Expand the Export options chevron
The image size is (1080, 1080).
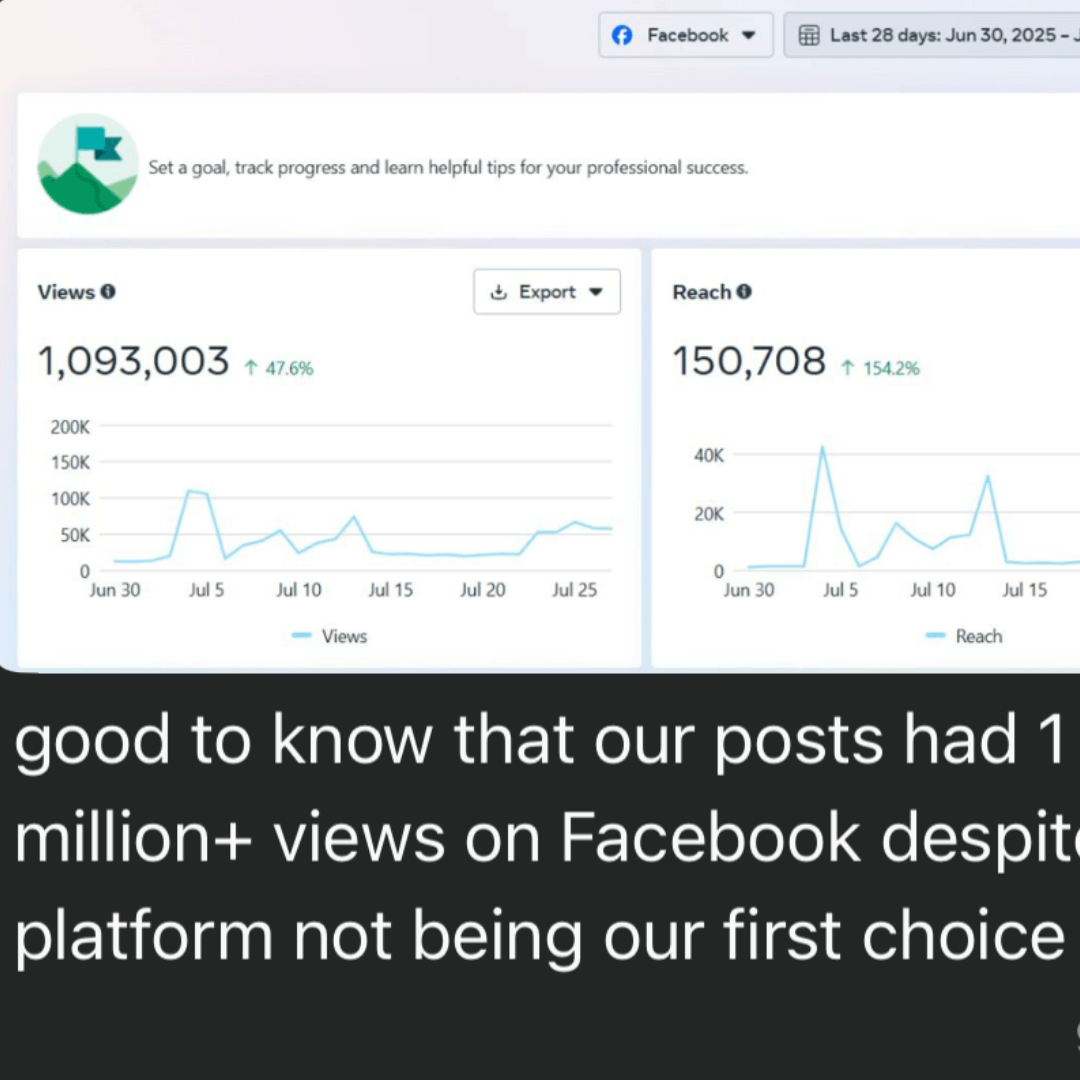click(x=595, y=292)
